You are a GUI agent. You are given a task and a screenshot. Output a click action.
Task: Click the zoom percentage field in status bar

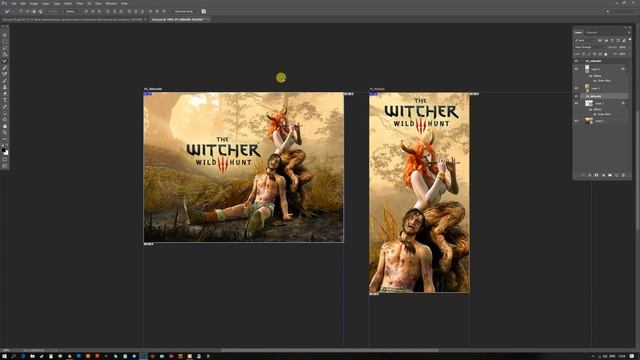pyautogui.click(x=7, y=350)
